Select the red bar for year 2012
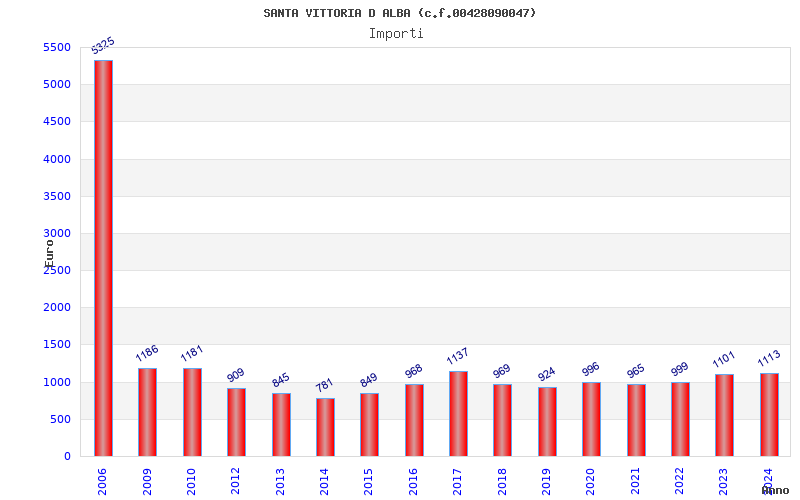Screen dimensions: 800x500 click(x=236, y=422)
